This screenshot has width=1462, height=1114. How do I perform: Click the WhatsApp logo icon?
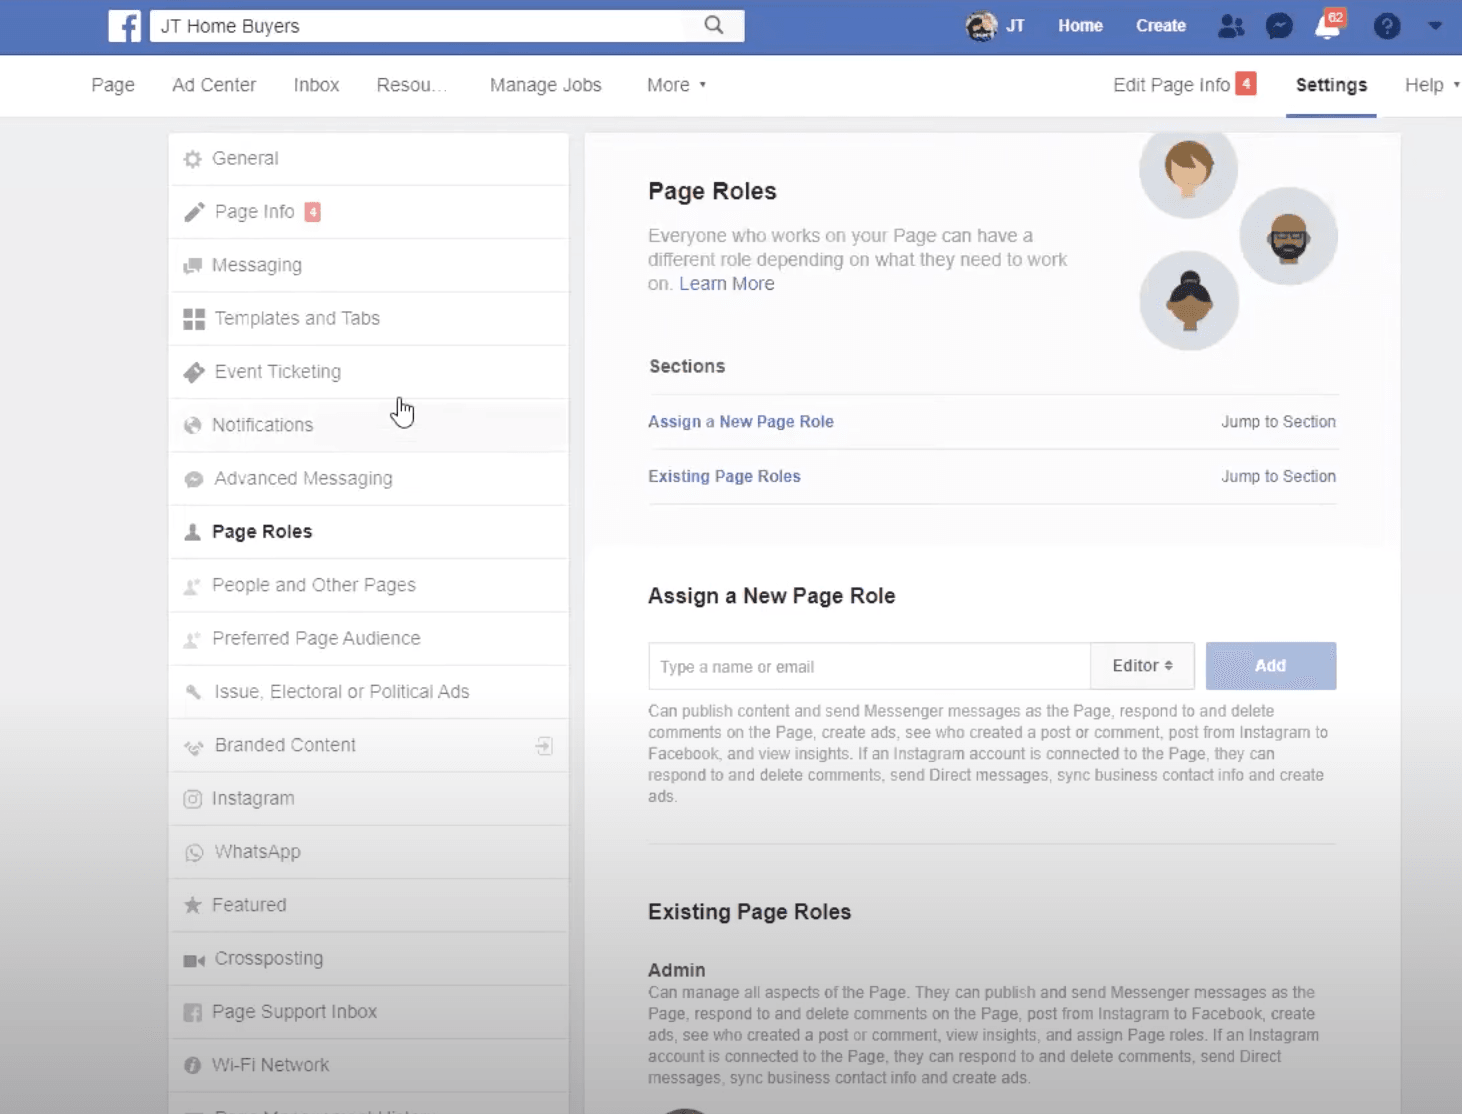194,852
